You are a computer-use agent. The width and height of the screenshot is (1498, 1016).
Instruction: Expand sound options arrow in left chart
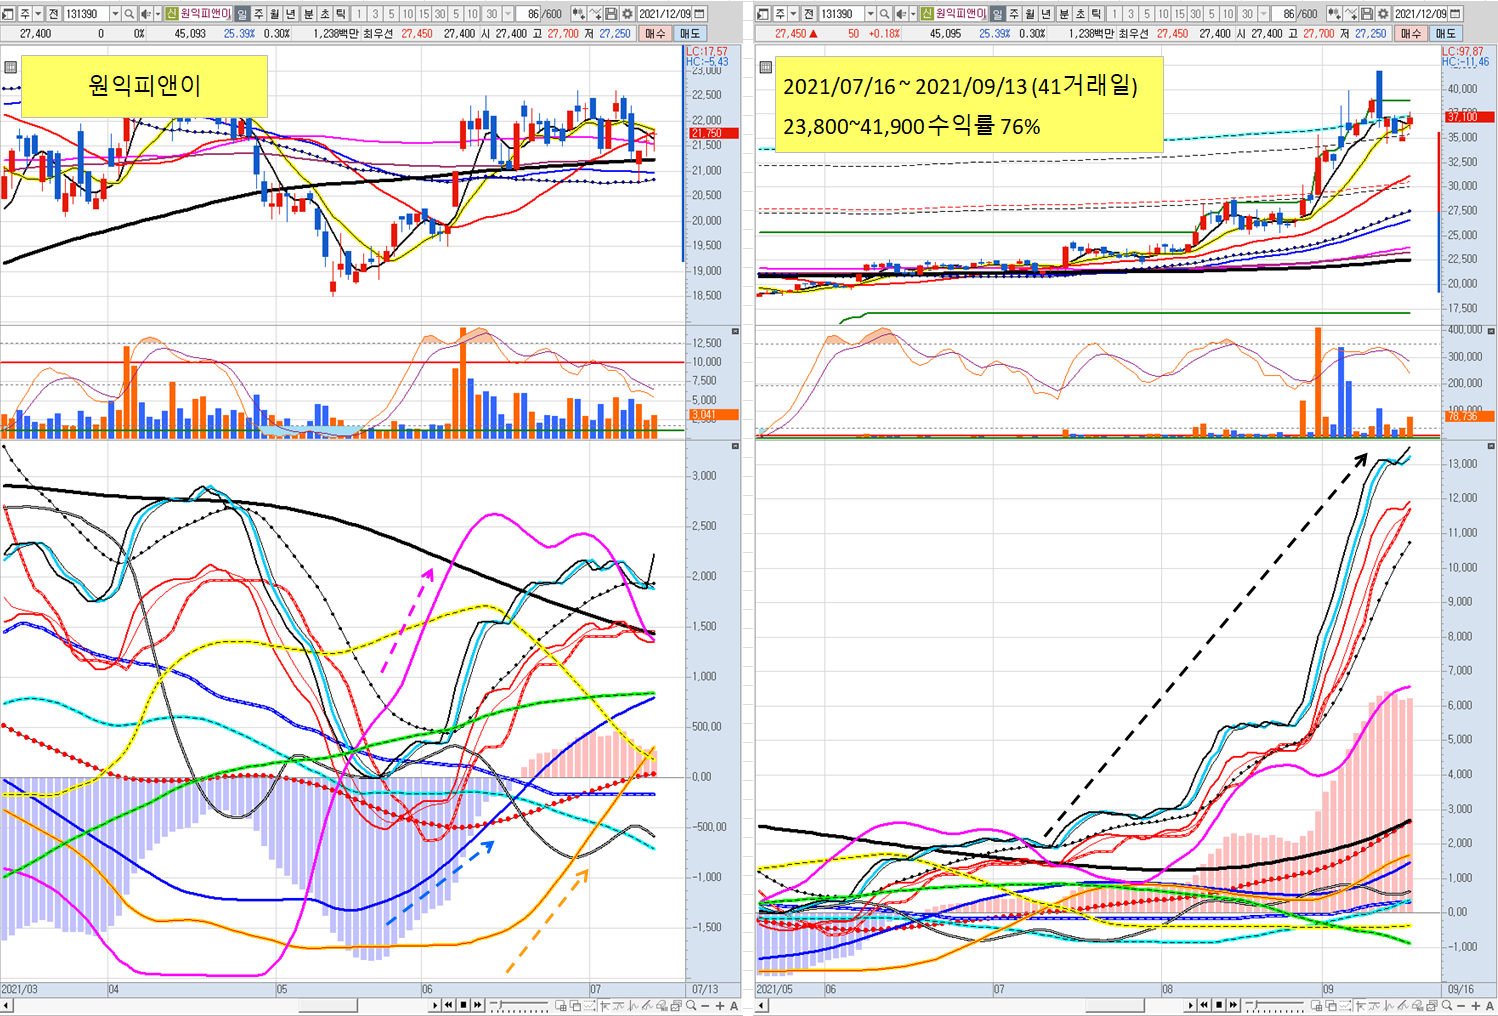point(158,14)
